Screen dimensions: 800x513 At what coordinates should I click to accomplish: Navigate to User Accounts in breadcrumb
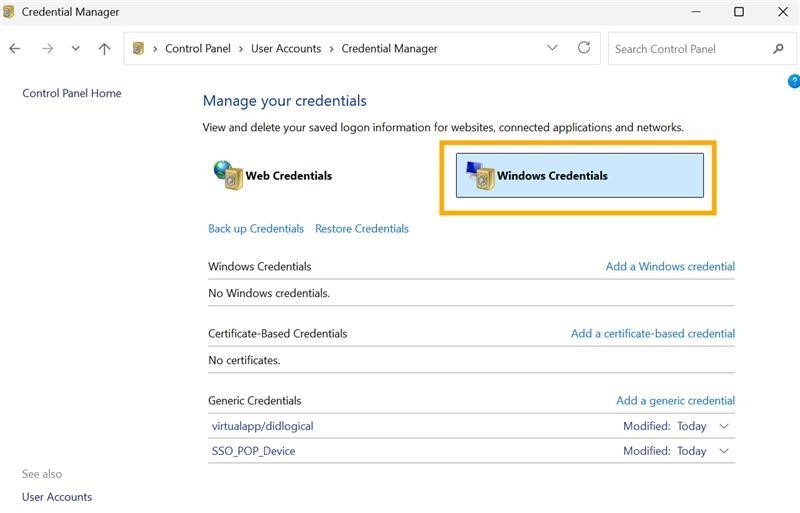(286, 48)
